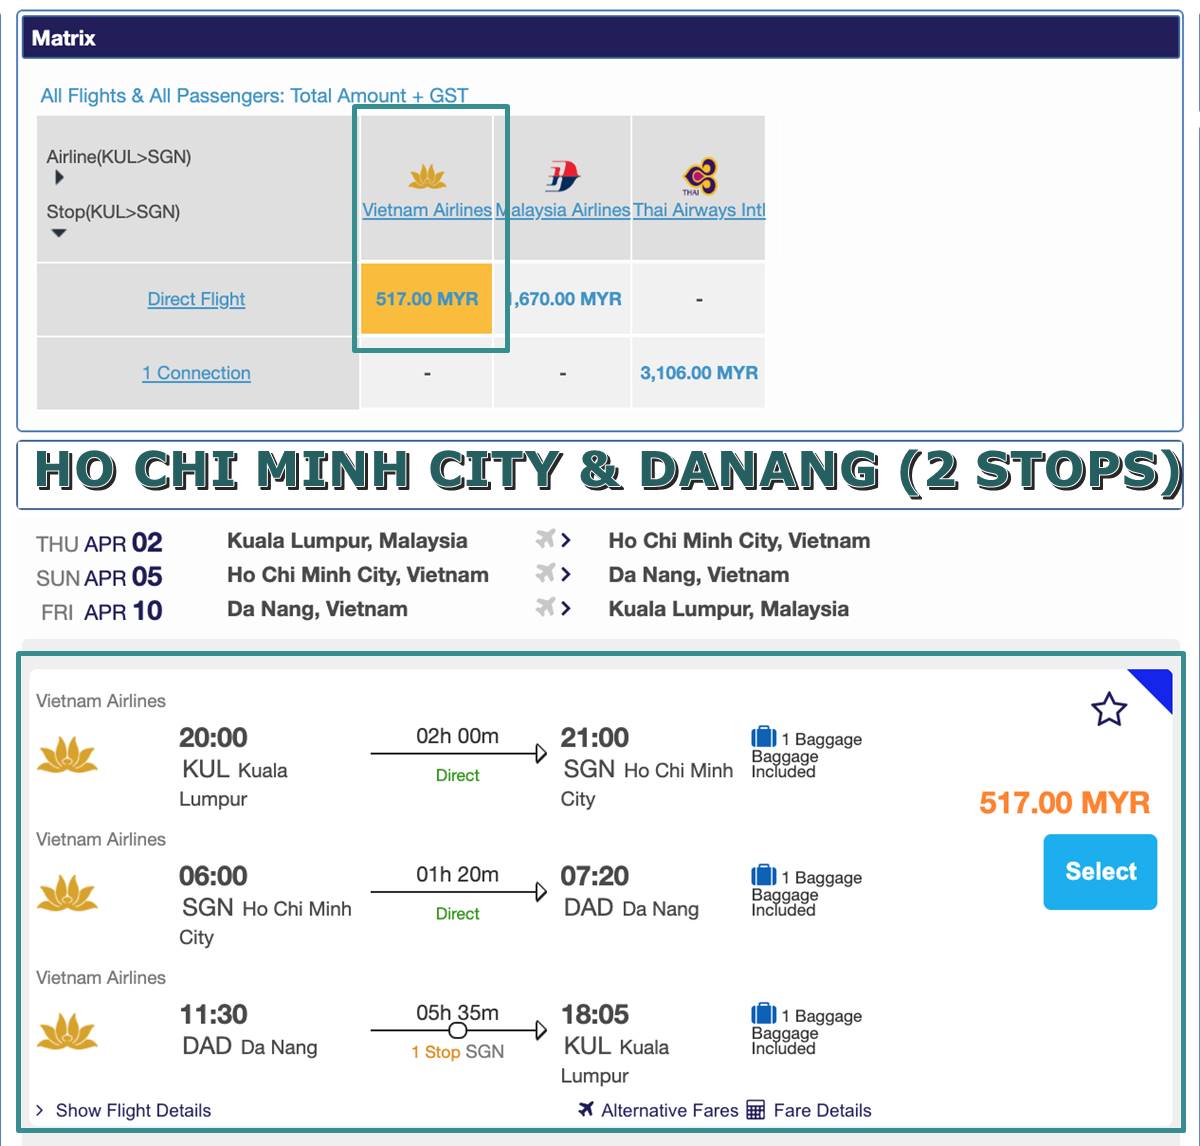Click the airplane icon next to Alternative Fares
This screenshot has height=1146, width=1200.
[x=586, y=1109]
